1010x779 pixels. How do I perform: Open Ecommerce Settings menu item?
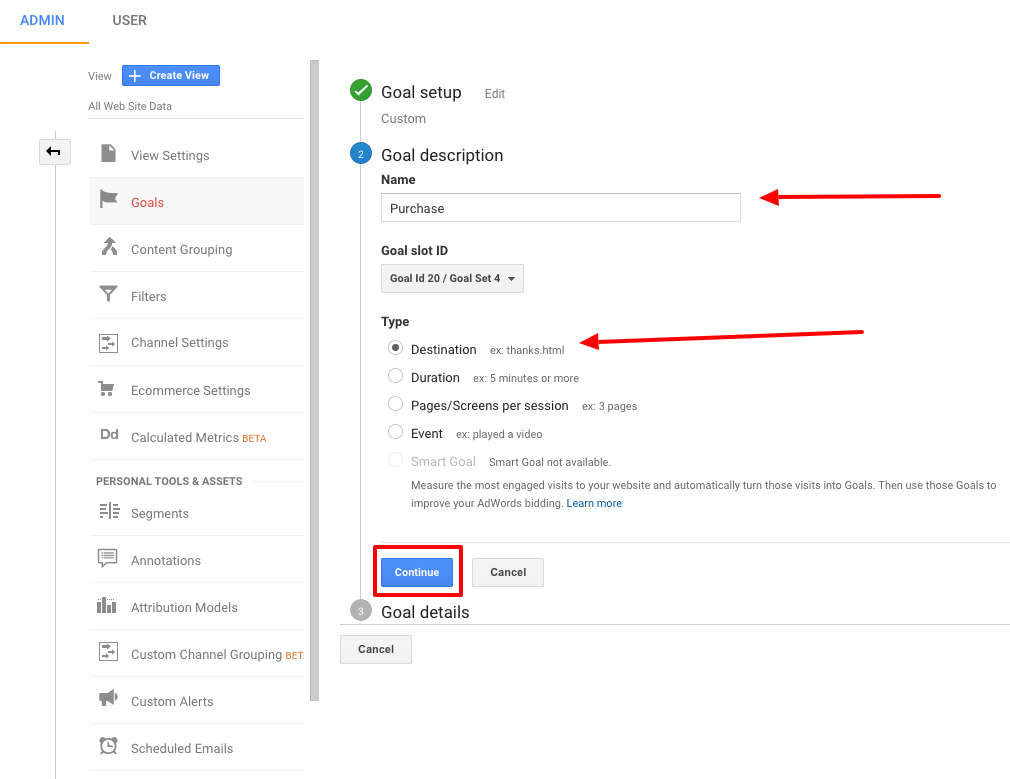196,390
